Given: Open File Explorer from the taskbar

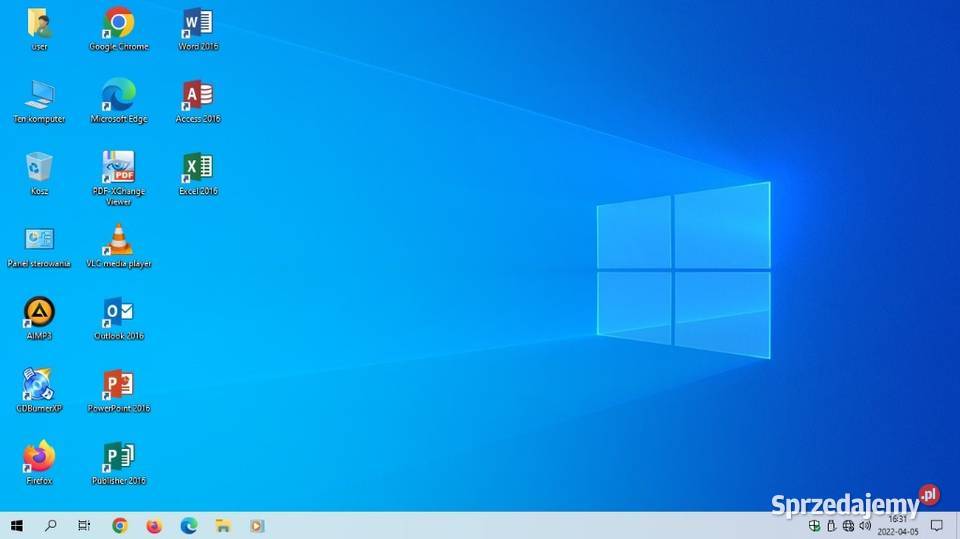Looking at the screenshot, I should point(223,526).
